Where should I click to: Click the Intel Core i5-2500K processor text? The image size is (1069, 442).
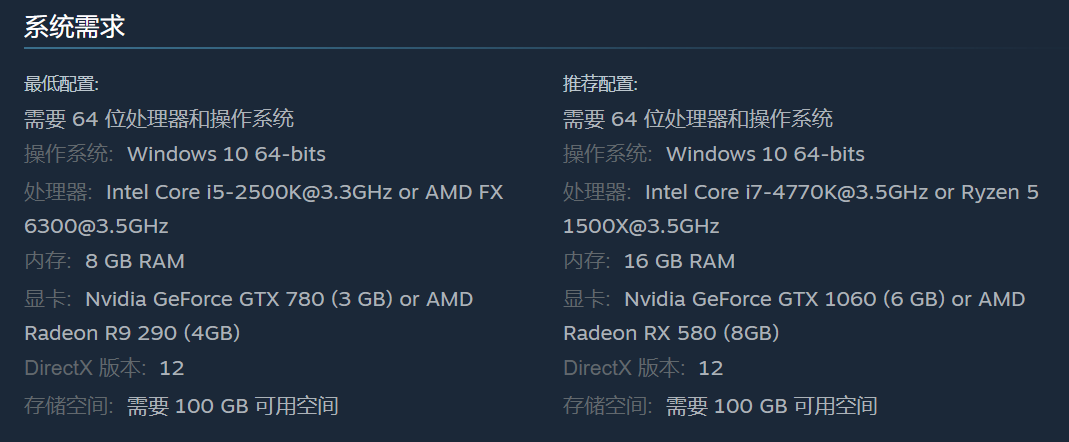[x=249, y=192]
